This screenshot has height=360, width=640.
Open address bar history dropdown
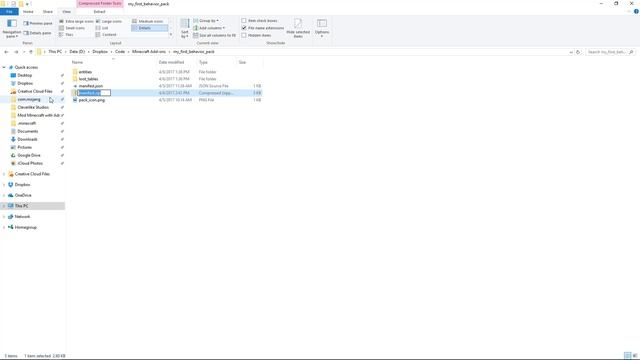571,52
